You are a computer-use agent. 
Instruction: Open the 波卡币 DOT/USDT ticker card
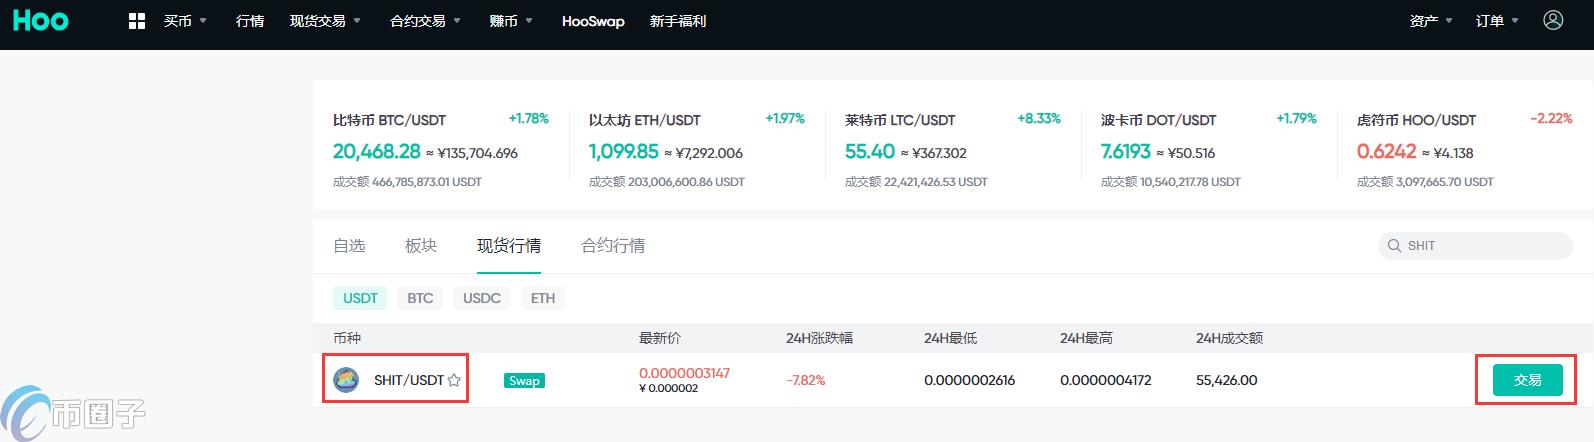(1209, 150)
